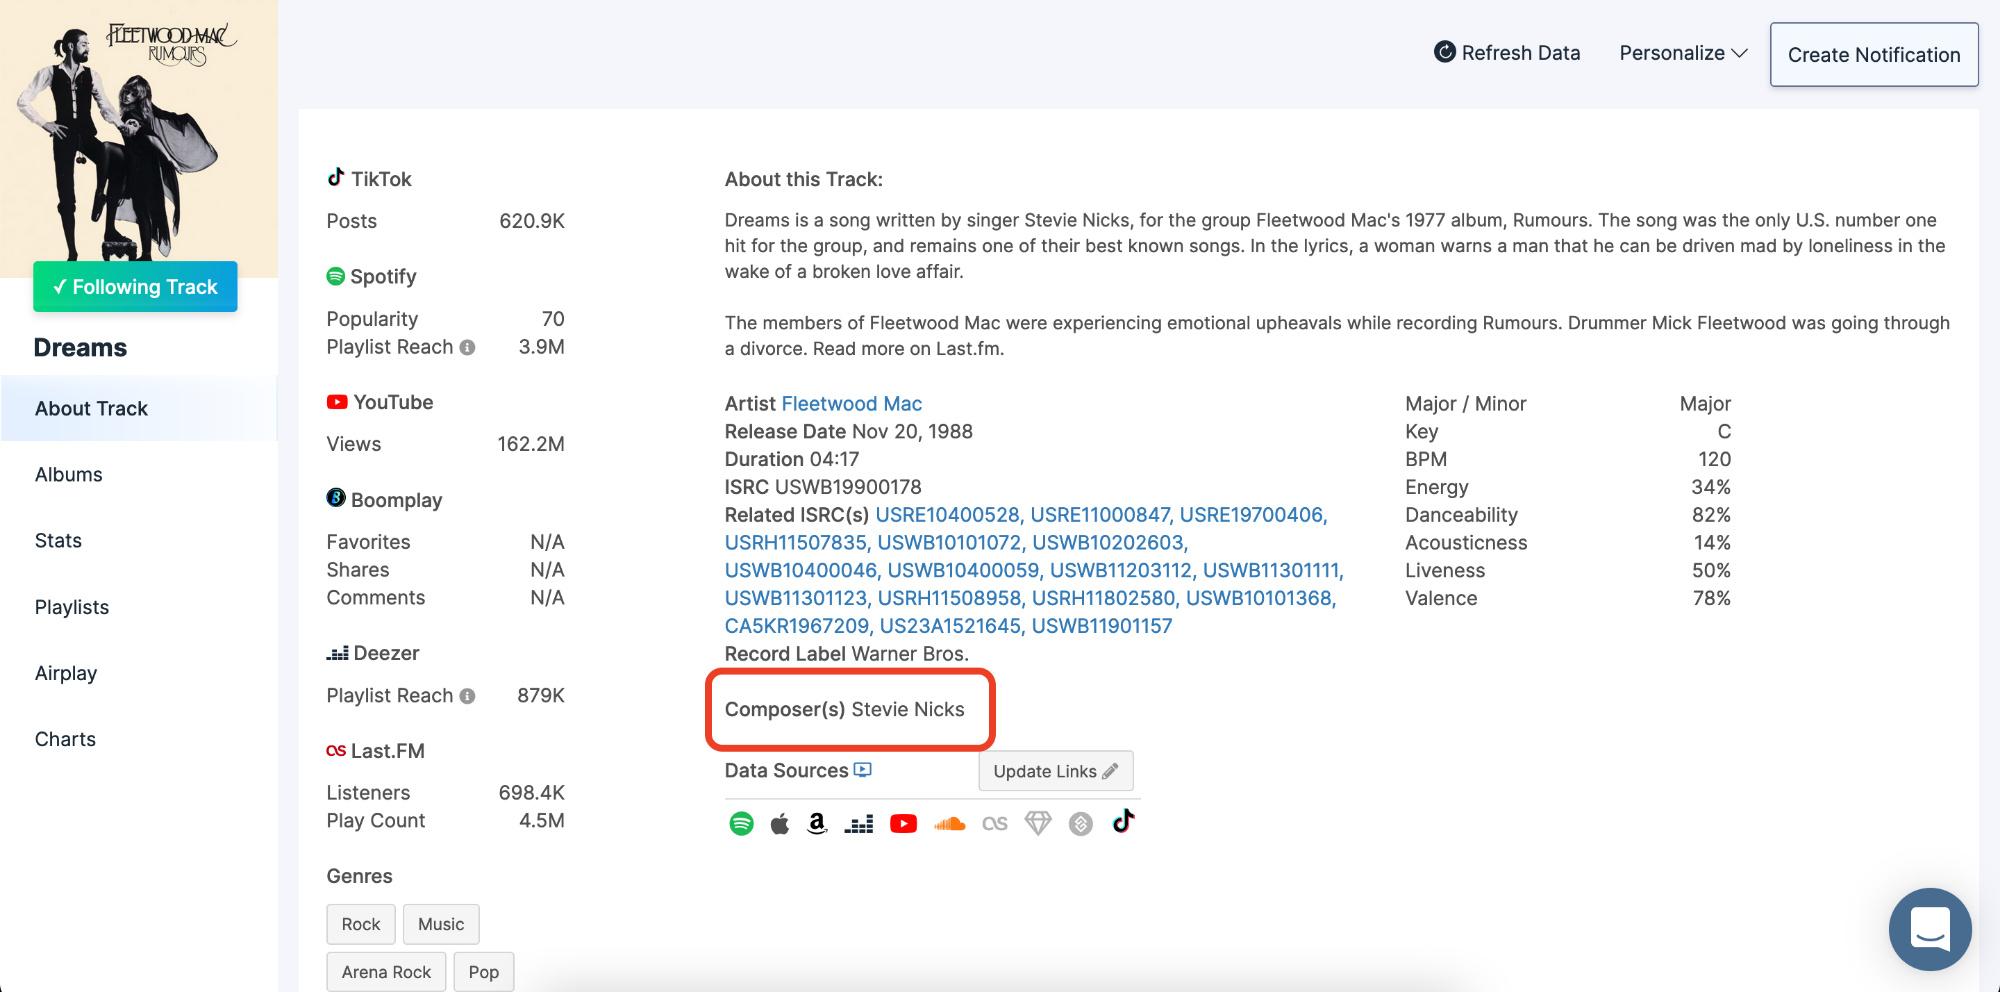Open related ISRC USWB11901157
The image size is (2000, 992).
(x=1102, y=626)
